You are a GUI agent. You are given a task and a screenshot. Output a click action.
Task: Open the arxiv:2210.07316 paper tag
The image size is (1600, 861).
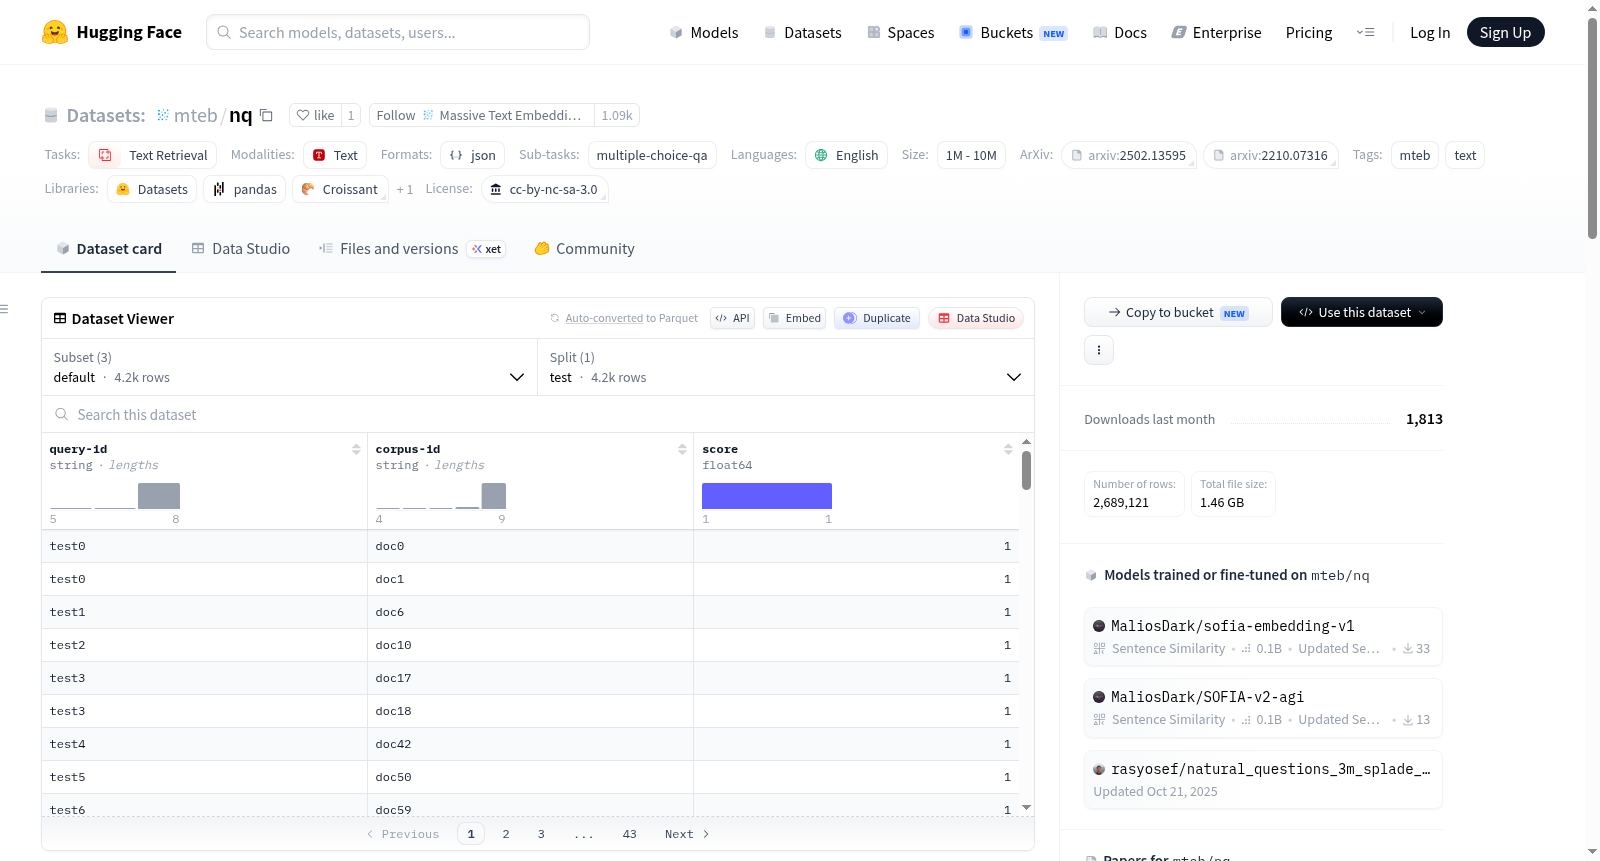tap(1270, 155)
